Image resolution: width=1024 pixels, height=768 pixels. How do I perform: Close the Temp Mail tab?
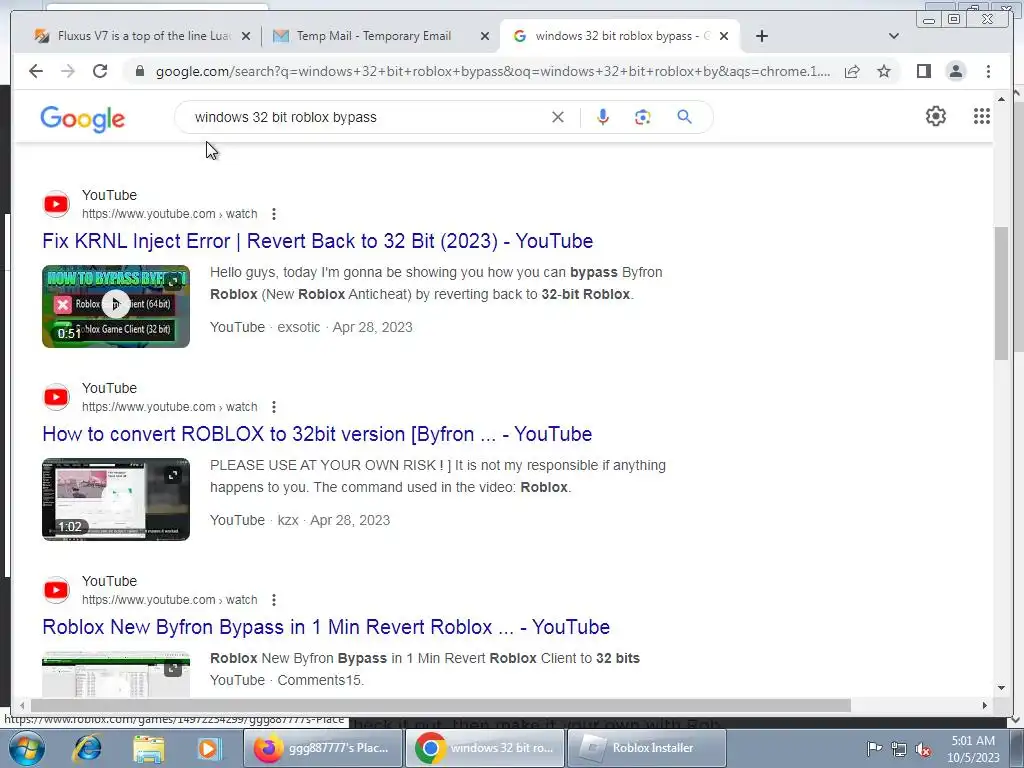point(485,36)
